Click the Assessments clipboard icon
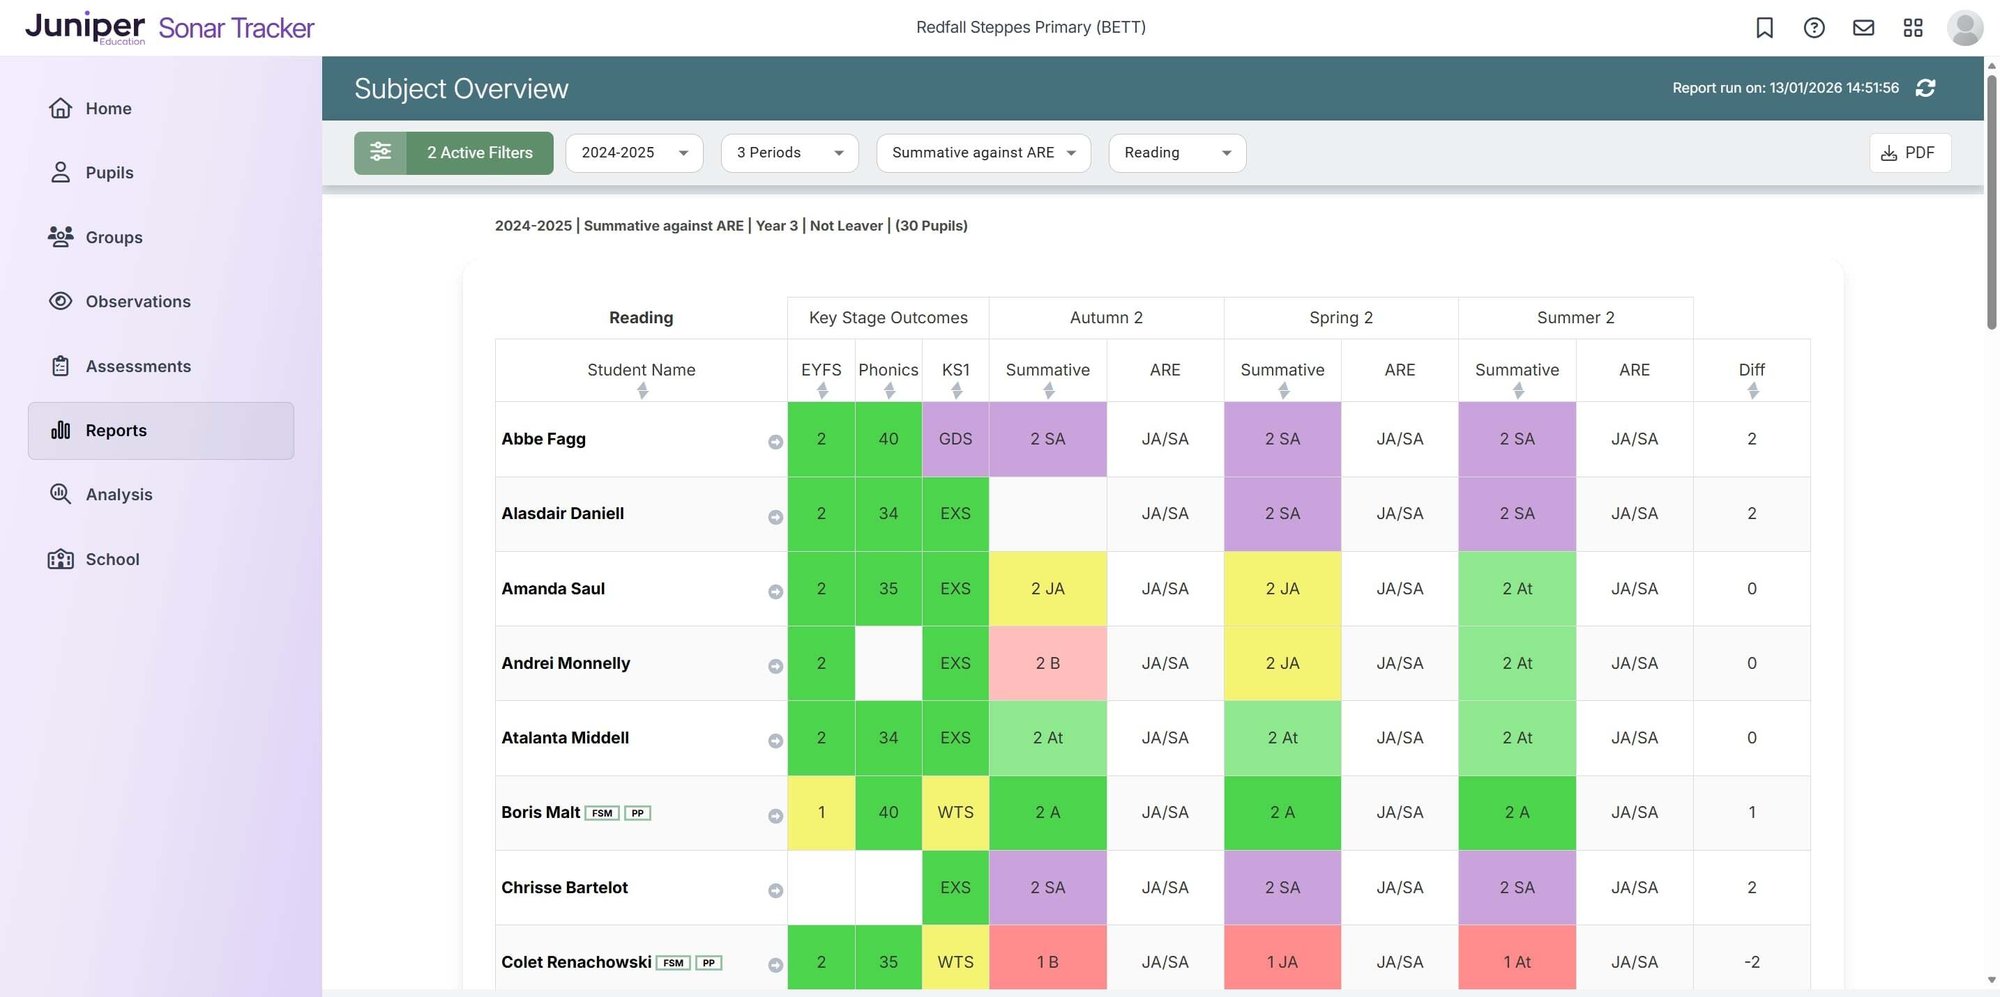The width and height of the screenshot is (2000, 997). 60,366
